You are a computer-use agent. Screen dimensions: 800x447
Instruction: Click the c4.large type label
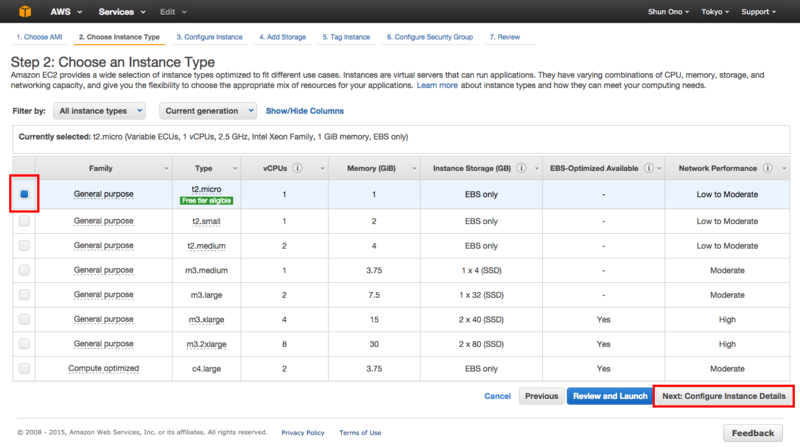206,368
